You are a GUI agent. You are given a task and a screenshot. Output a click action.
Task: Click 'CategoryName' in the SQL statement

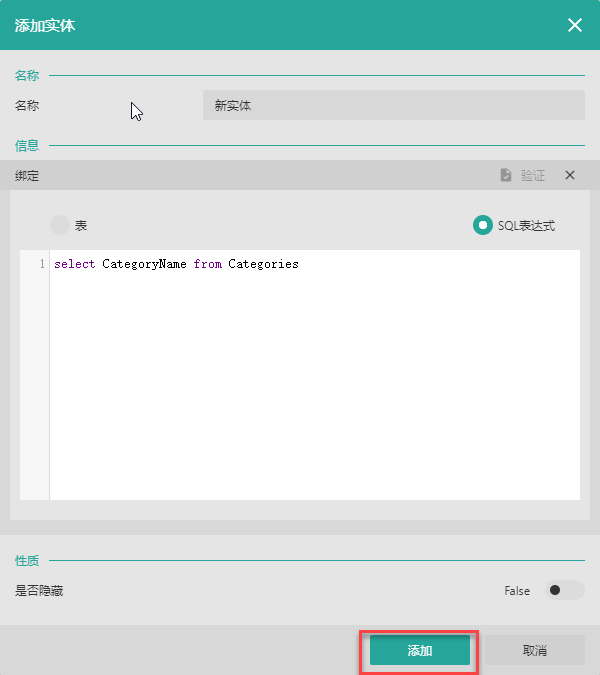point(144,264)
